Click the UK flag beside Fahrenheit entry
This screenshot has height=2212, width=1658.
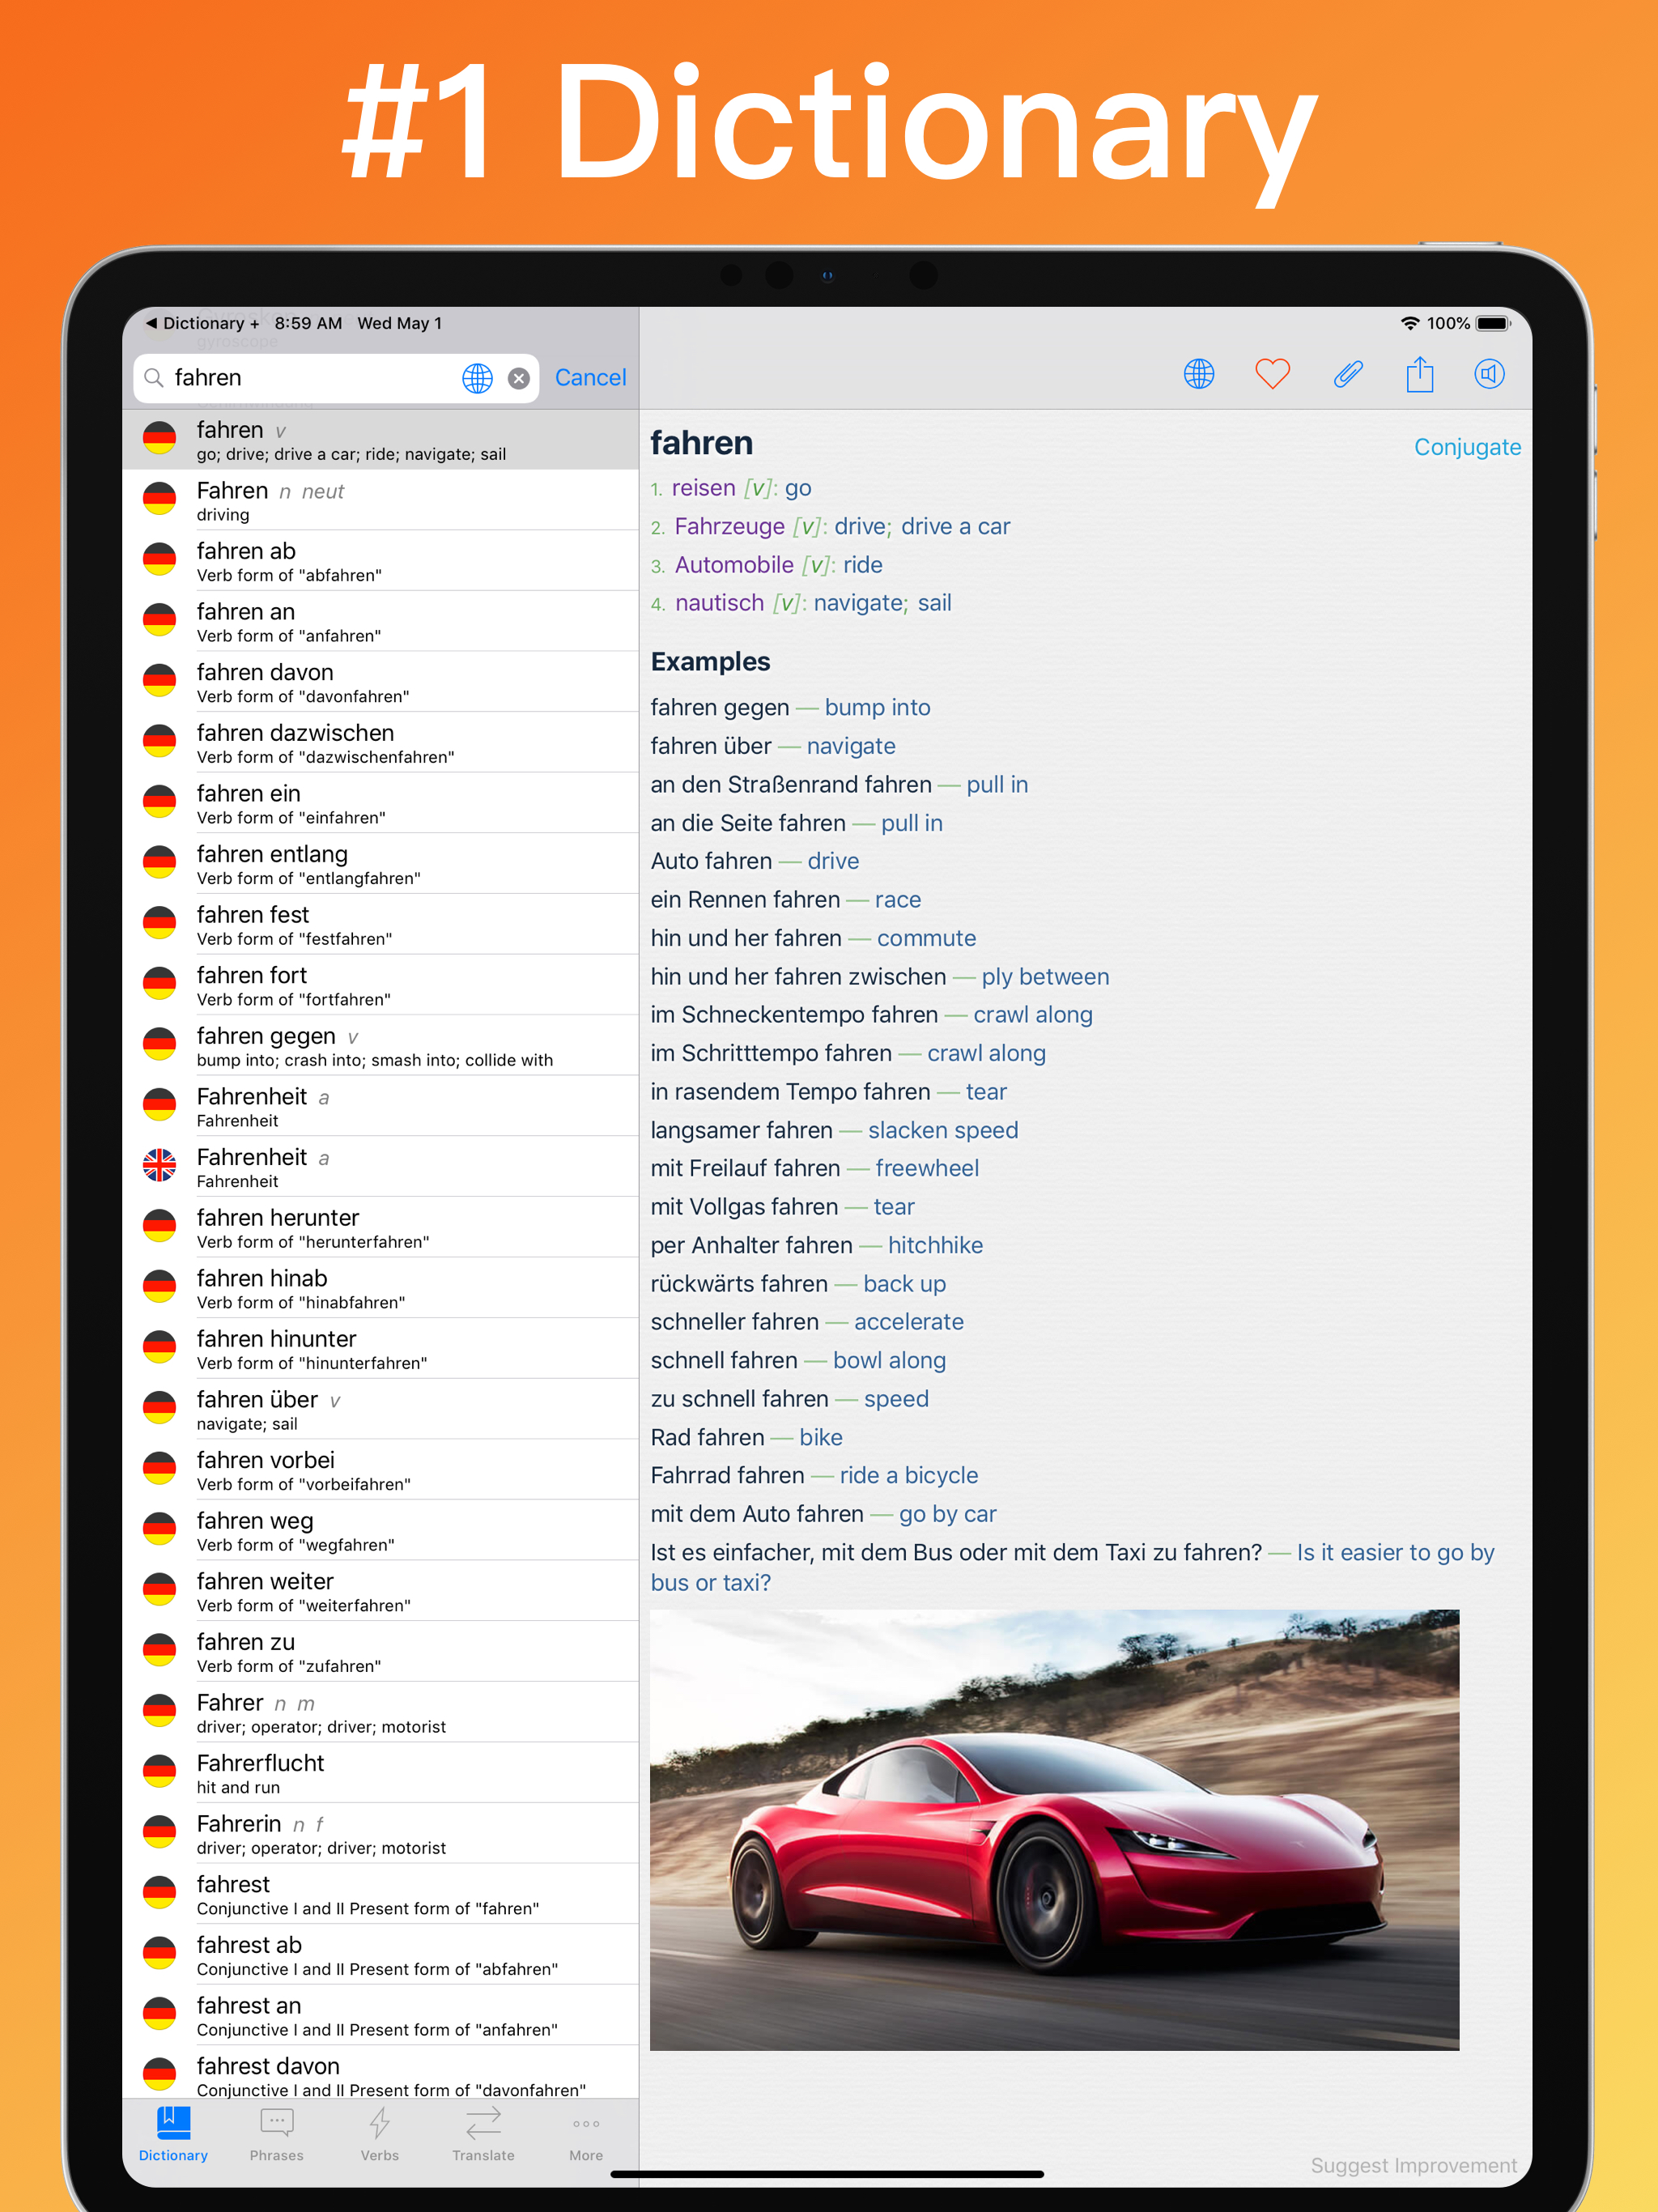tap(159, 1165)
